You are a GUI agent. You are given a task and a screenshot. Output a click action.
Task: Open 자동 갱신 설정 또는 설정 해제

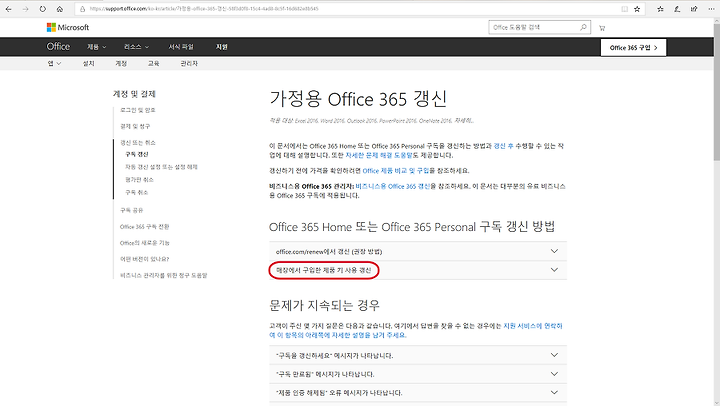click(162, 167)
